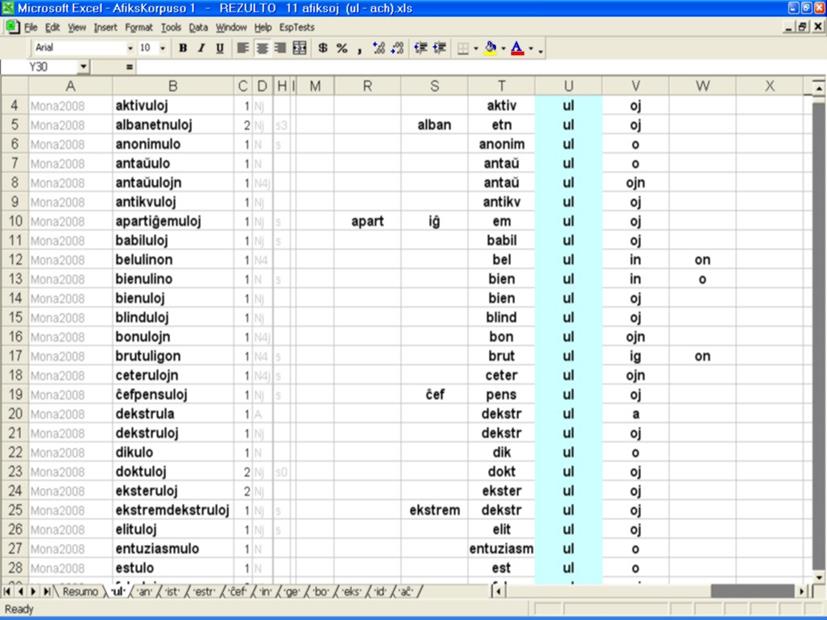
Task: Click the Name Box showing Y30
Action: point(40,67)
